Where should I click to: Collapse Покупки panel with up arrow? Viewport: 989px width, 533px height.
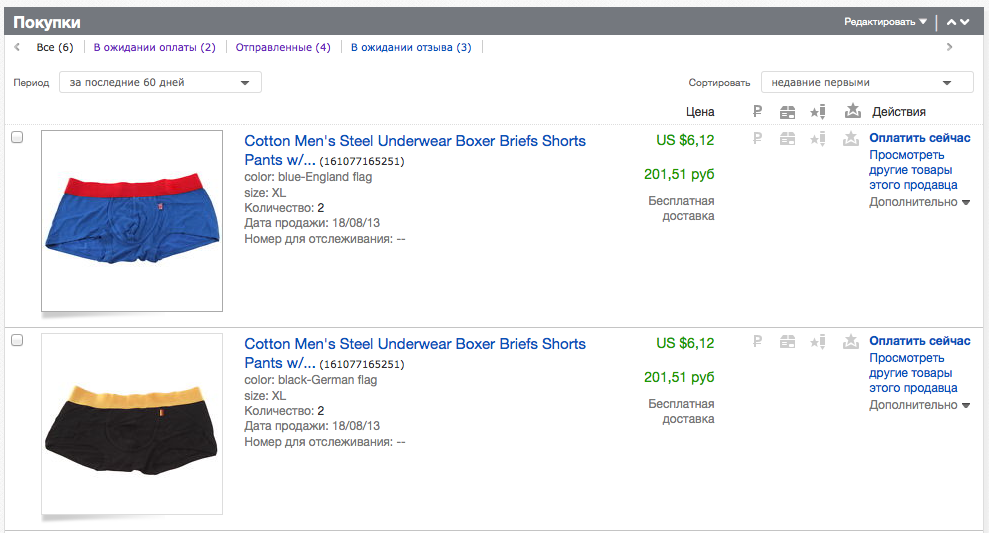951,22
